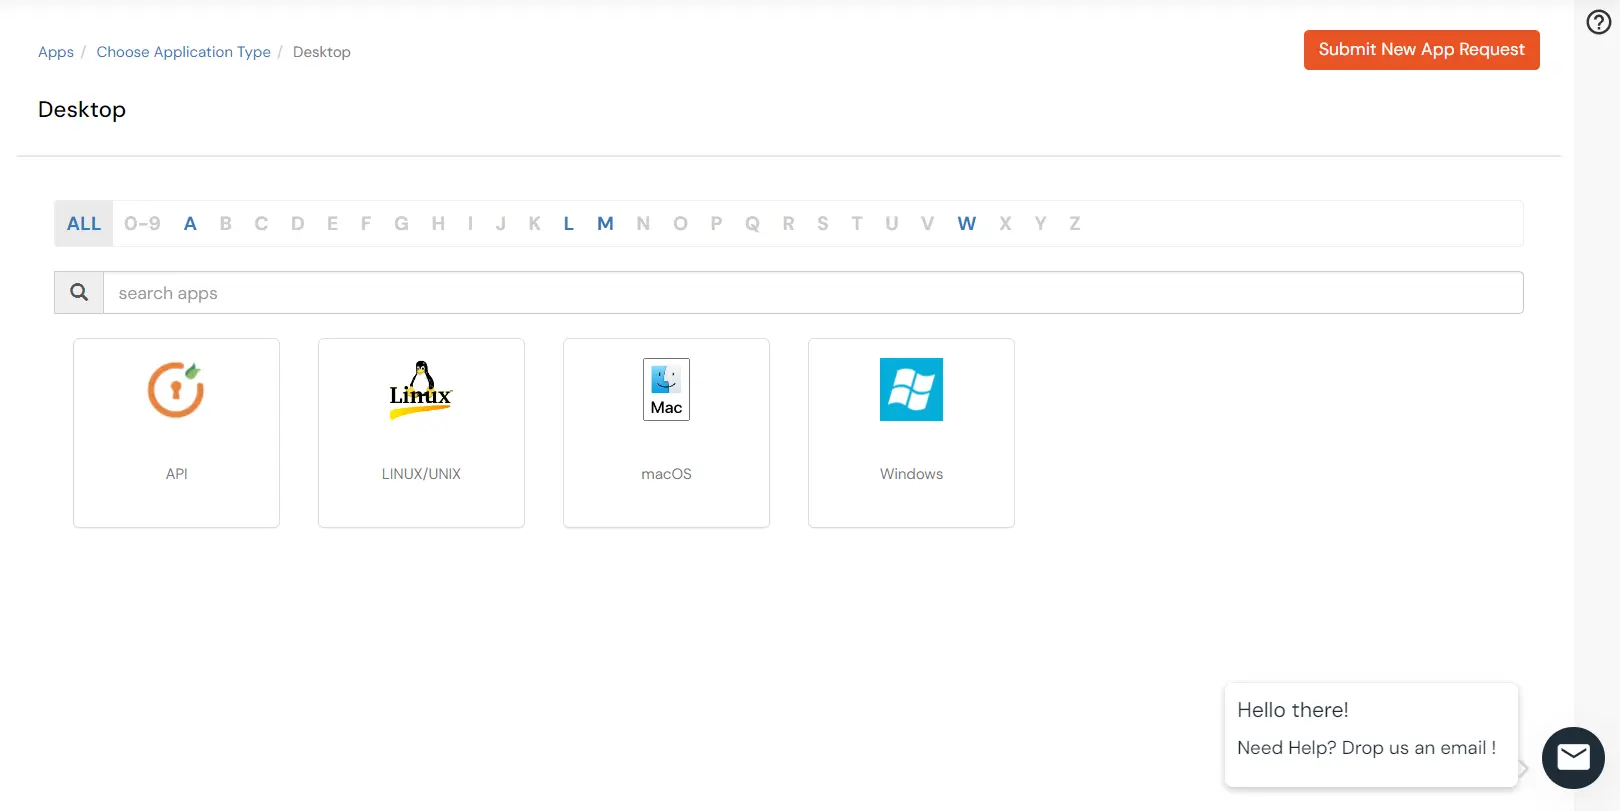Click the letter T filter
Image resolution: width=1620 pixels, height=811 pixels.
point(857,224)
